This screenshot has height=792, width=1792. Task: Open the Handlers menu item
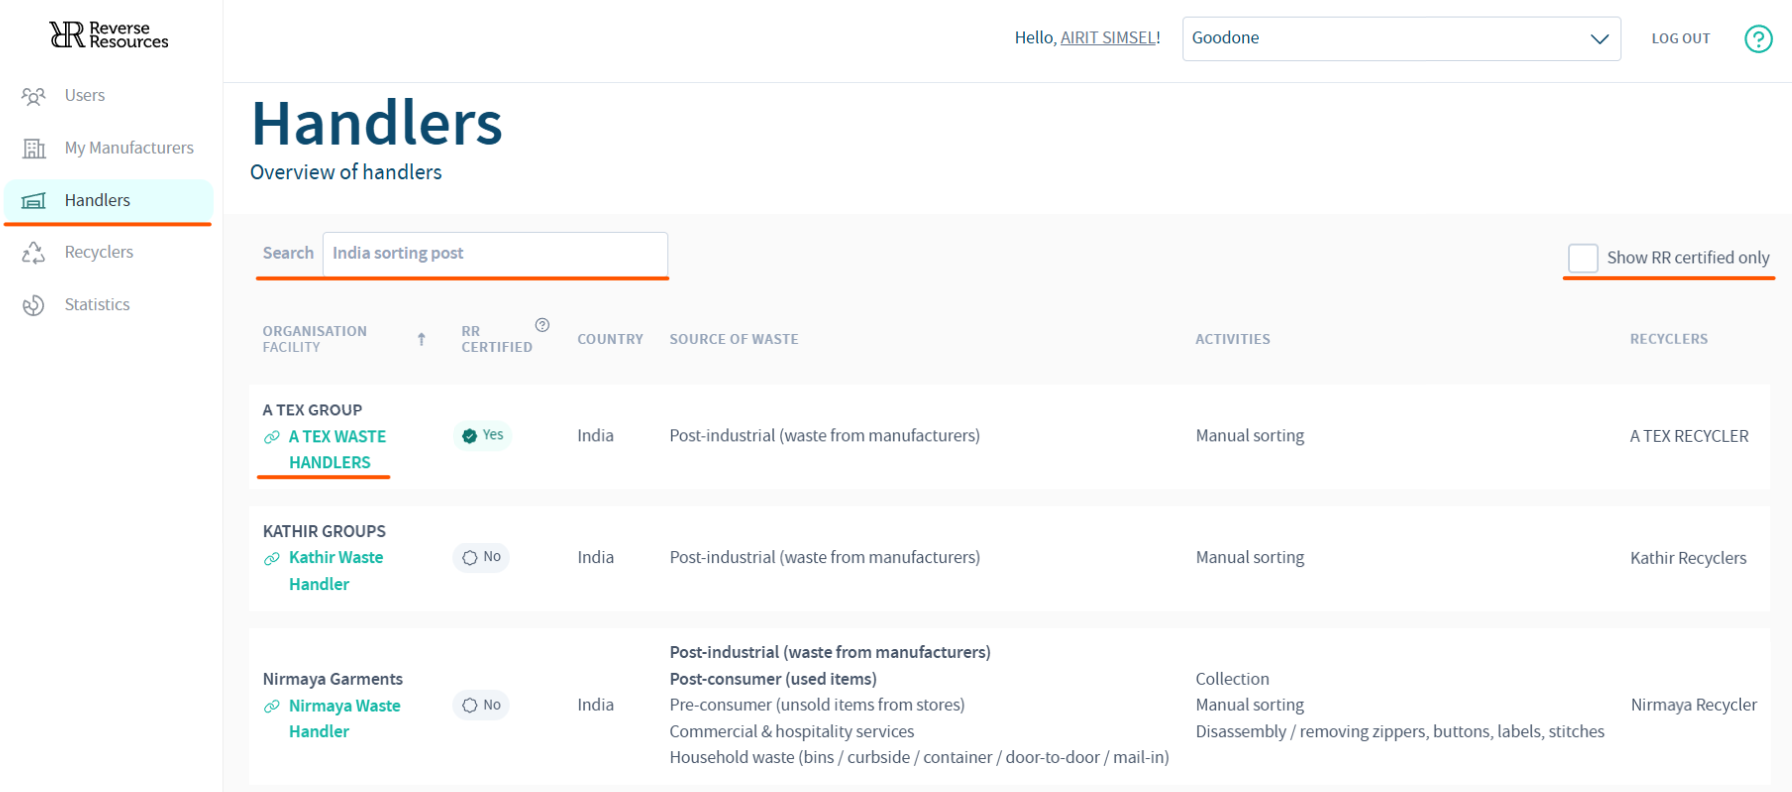tap(97, 200)
